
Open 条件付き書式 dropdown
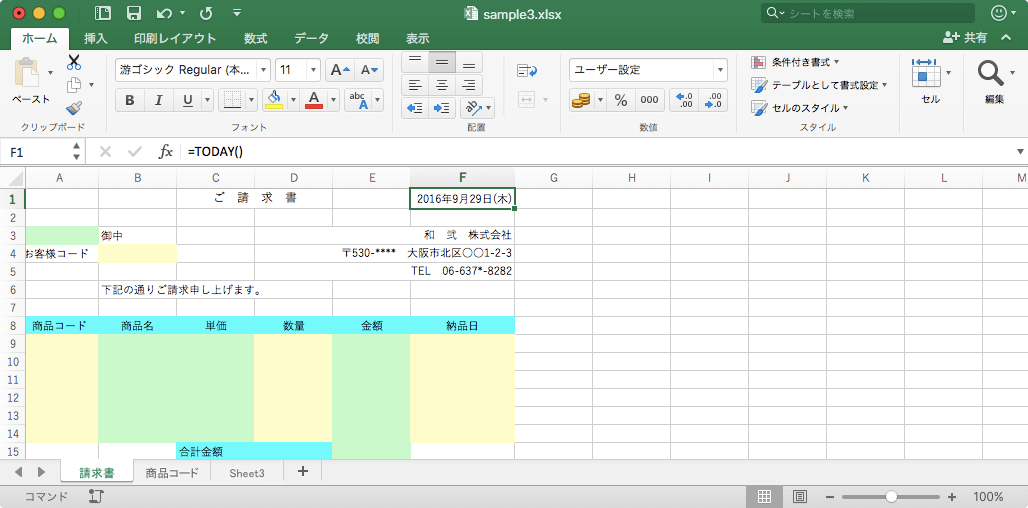pyautogui.click(x=796, y=62)
